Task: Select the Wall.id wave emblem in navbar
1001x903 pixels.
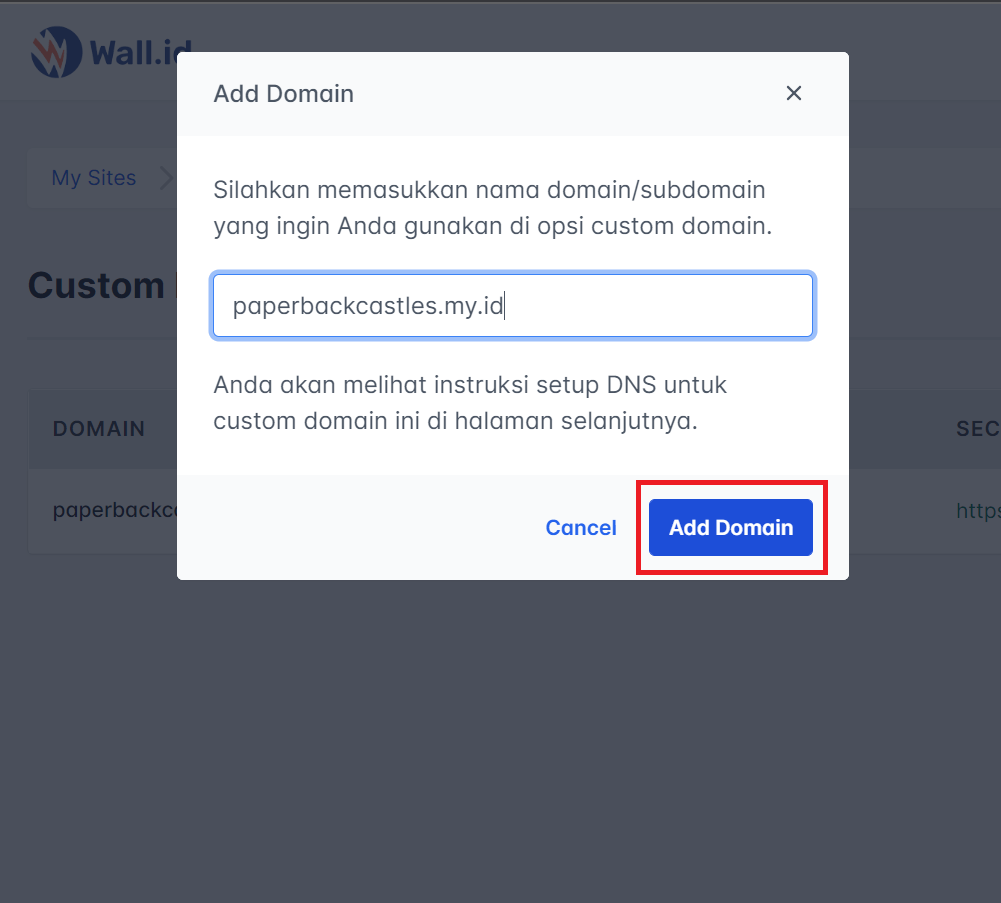Action: 54,52
